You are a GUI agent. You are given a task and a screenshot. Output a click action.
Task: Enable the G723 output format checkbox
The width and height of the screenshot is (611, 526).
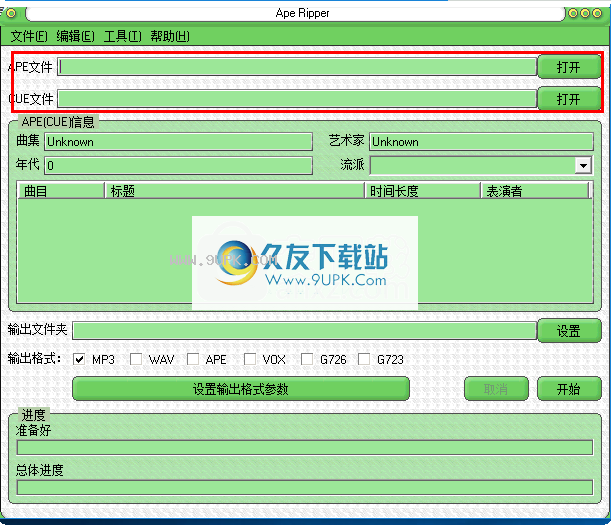[x=364, y=359]
